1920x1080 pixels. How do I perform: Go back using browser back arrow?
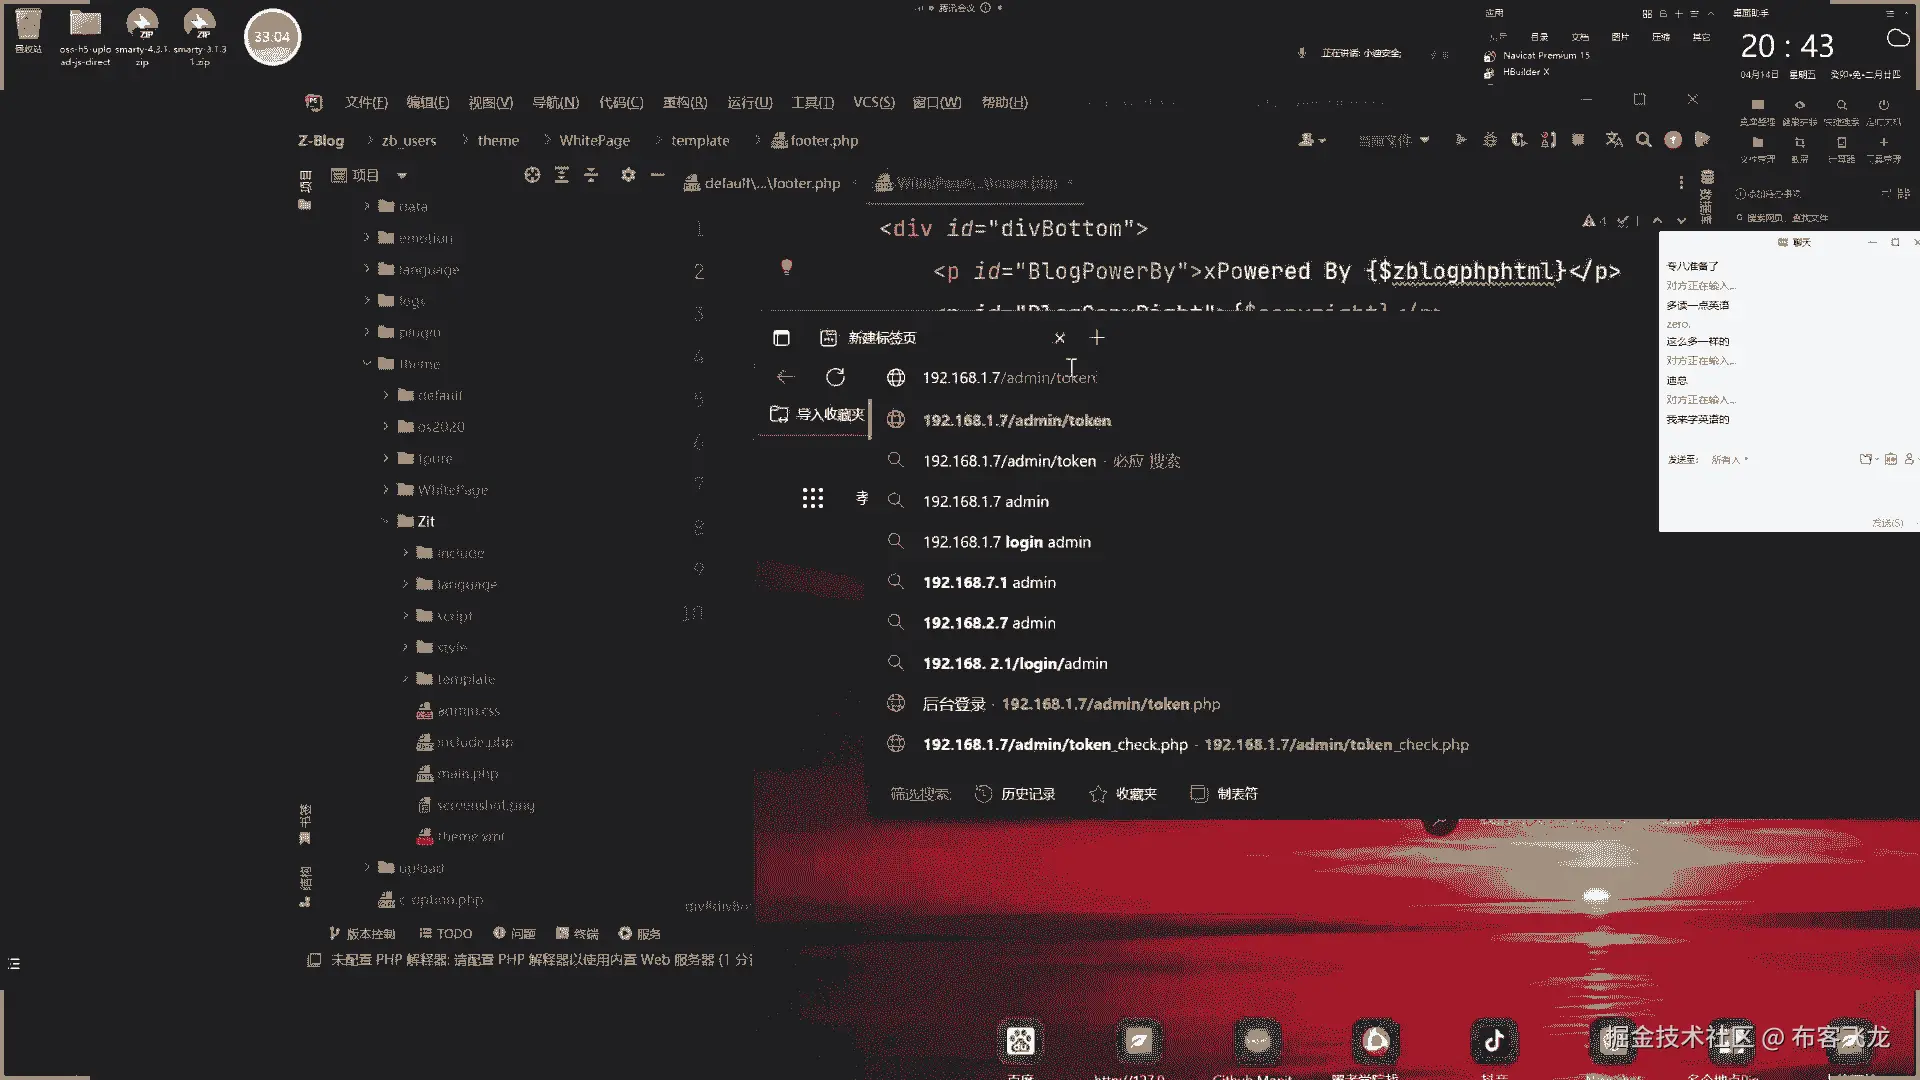[x=785, y=377]
